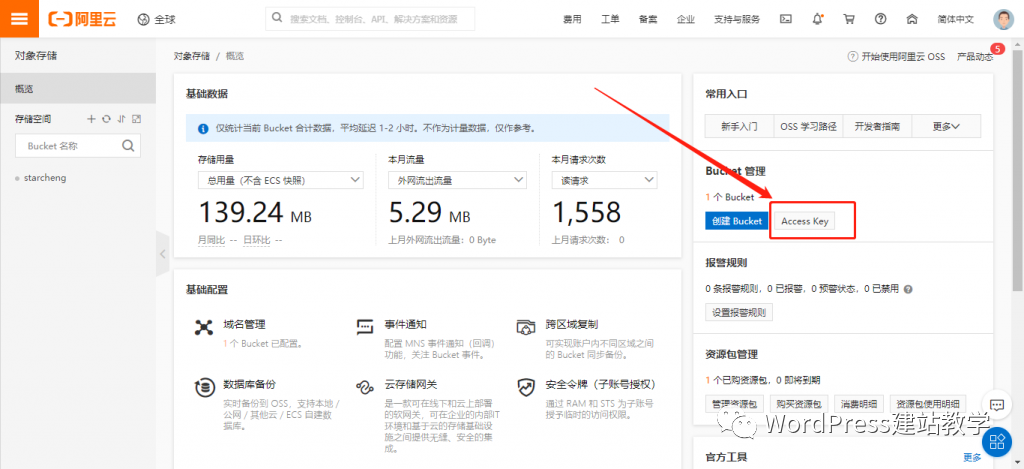1024x469 pixels.
Task: Click the 云存储网关 icon
Action: [364, 387]
